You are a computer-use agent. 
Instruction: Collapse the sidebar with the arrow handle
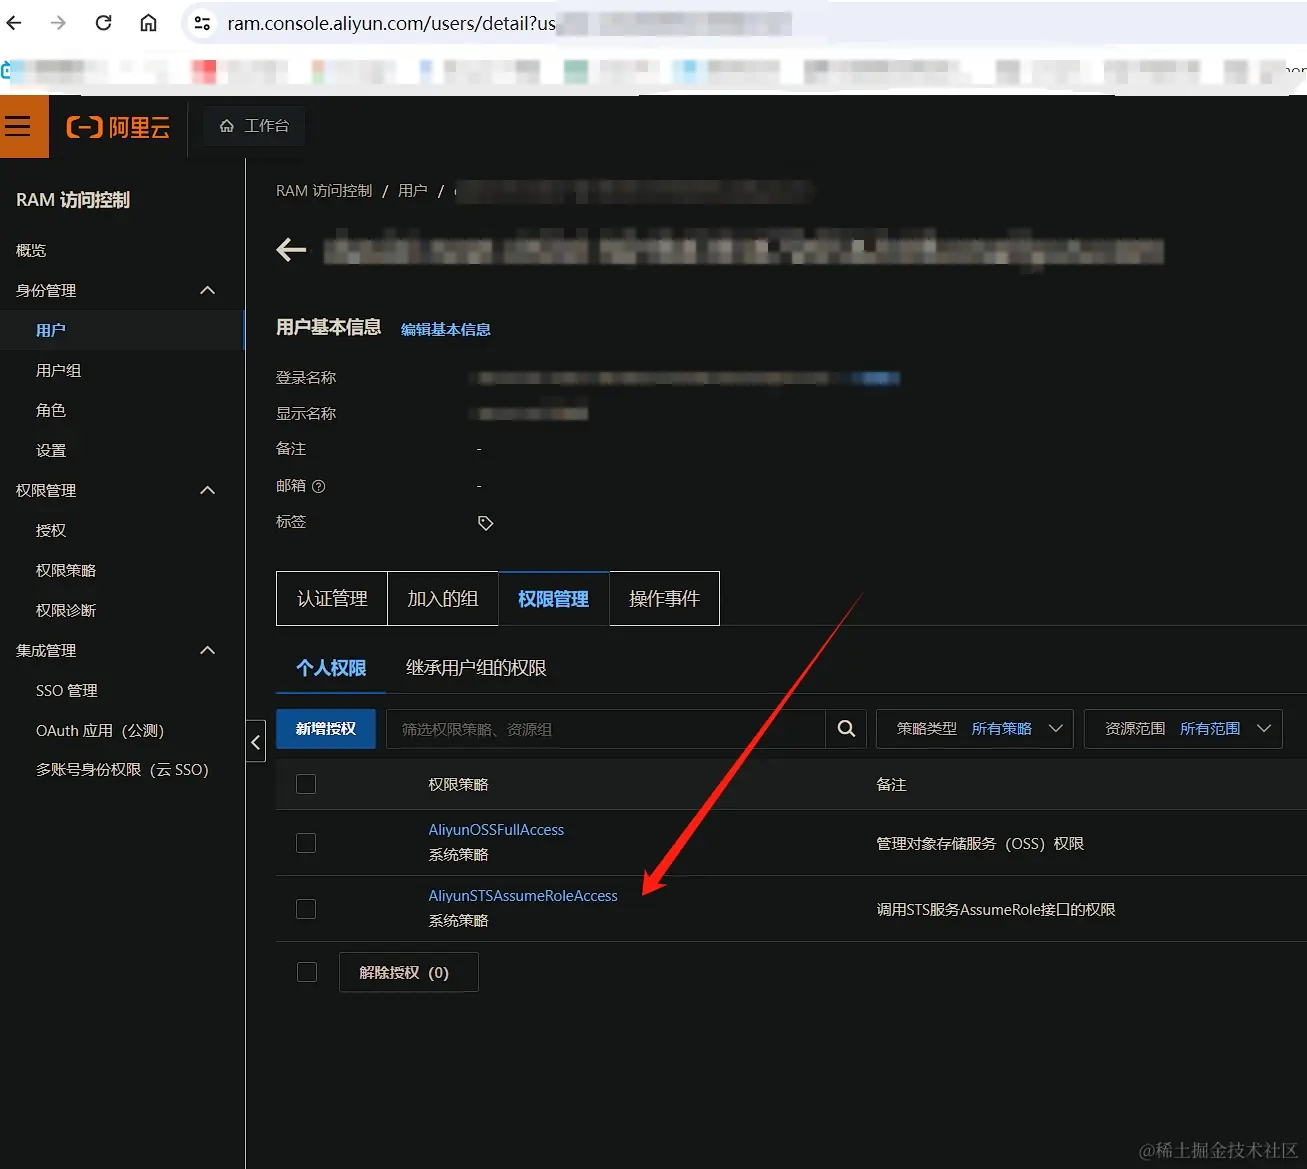[255, 741]
